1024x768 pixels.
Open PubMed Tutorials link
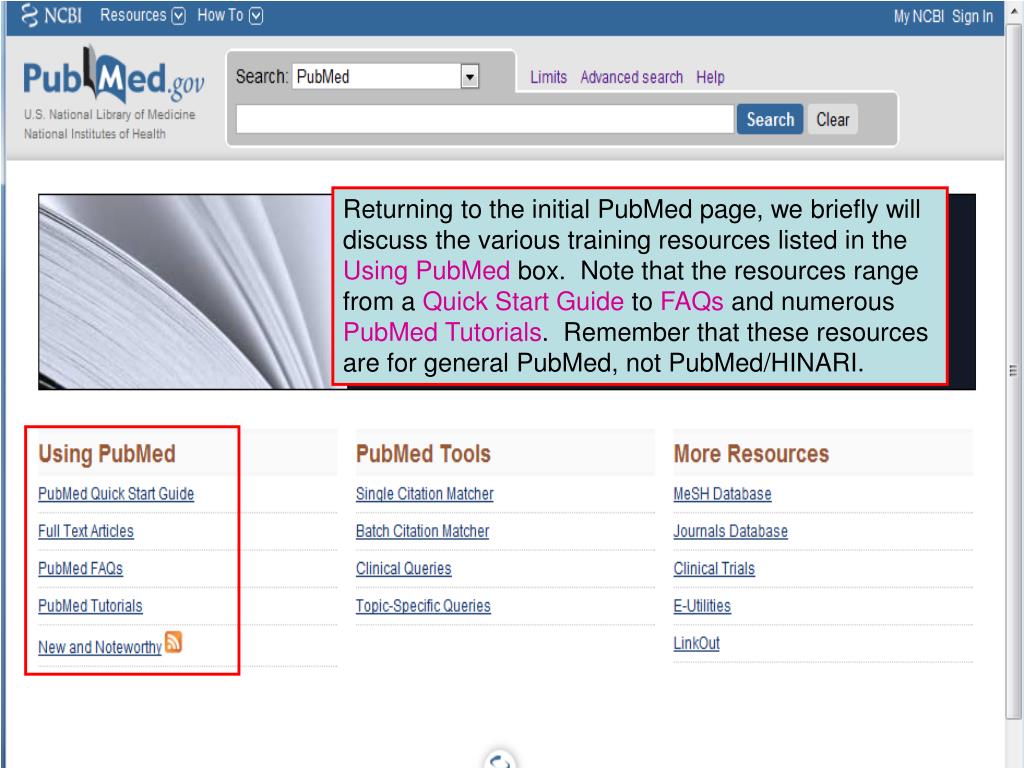pos(90,605)
